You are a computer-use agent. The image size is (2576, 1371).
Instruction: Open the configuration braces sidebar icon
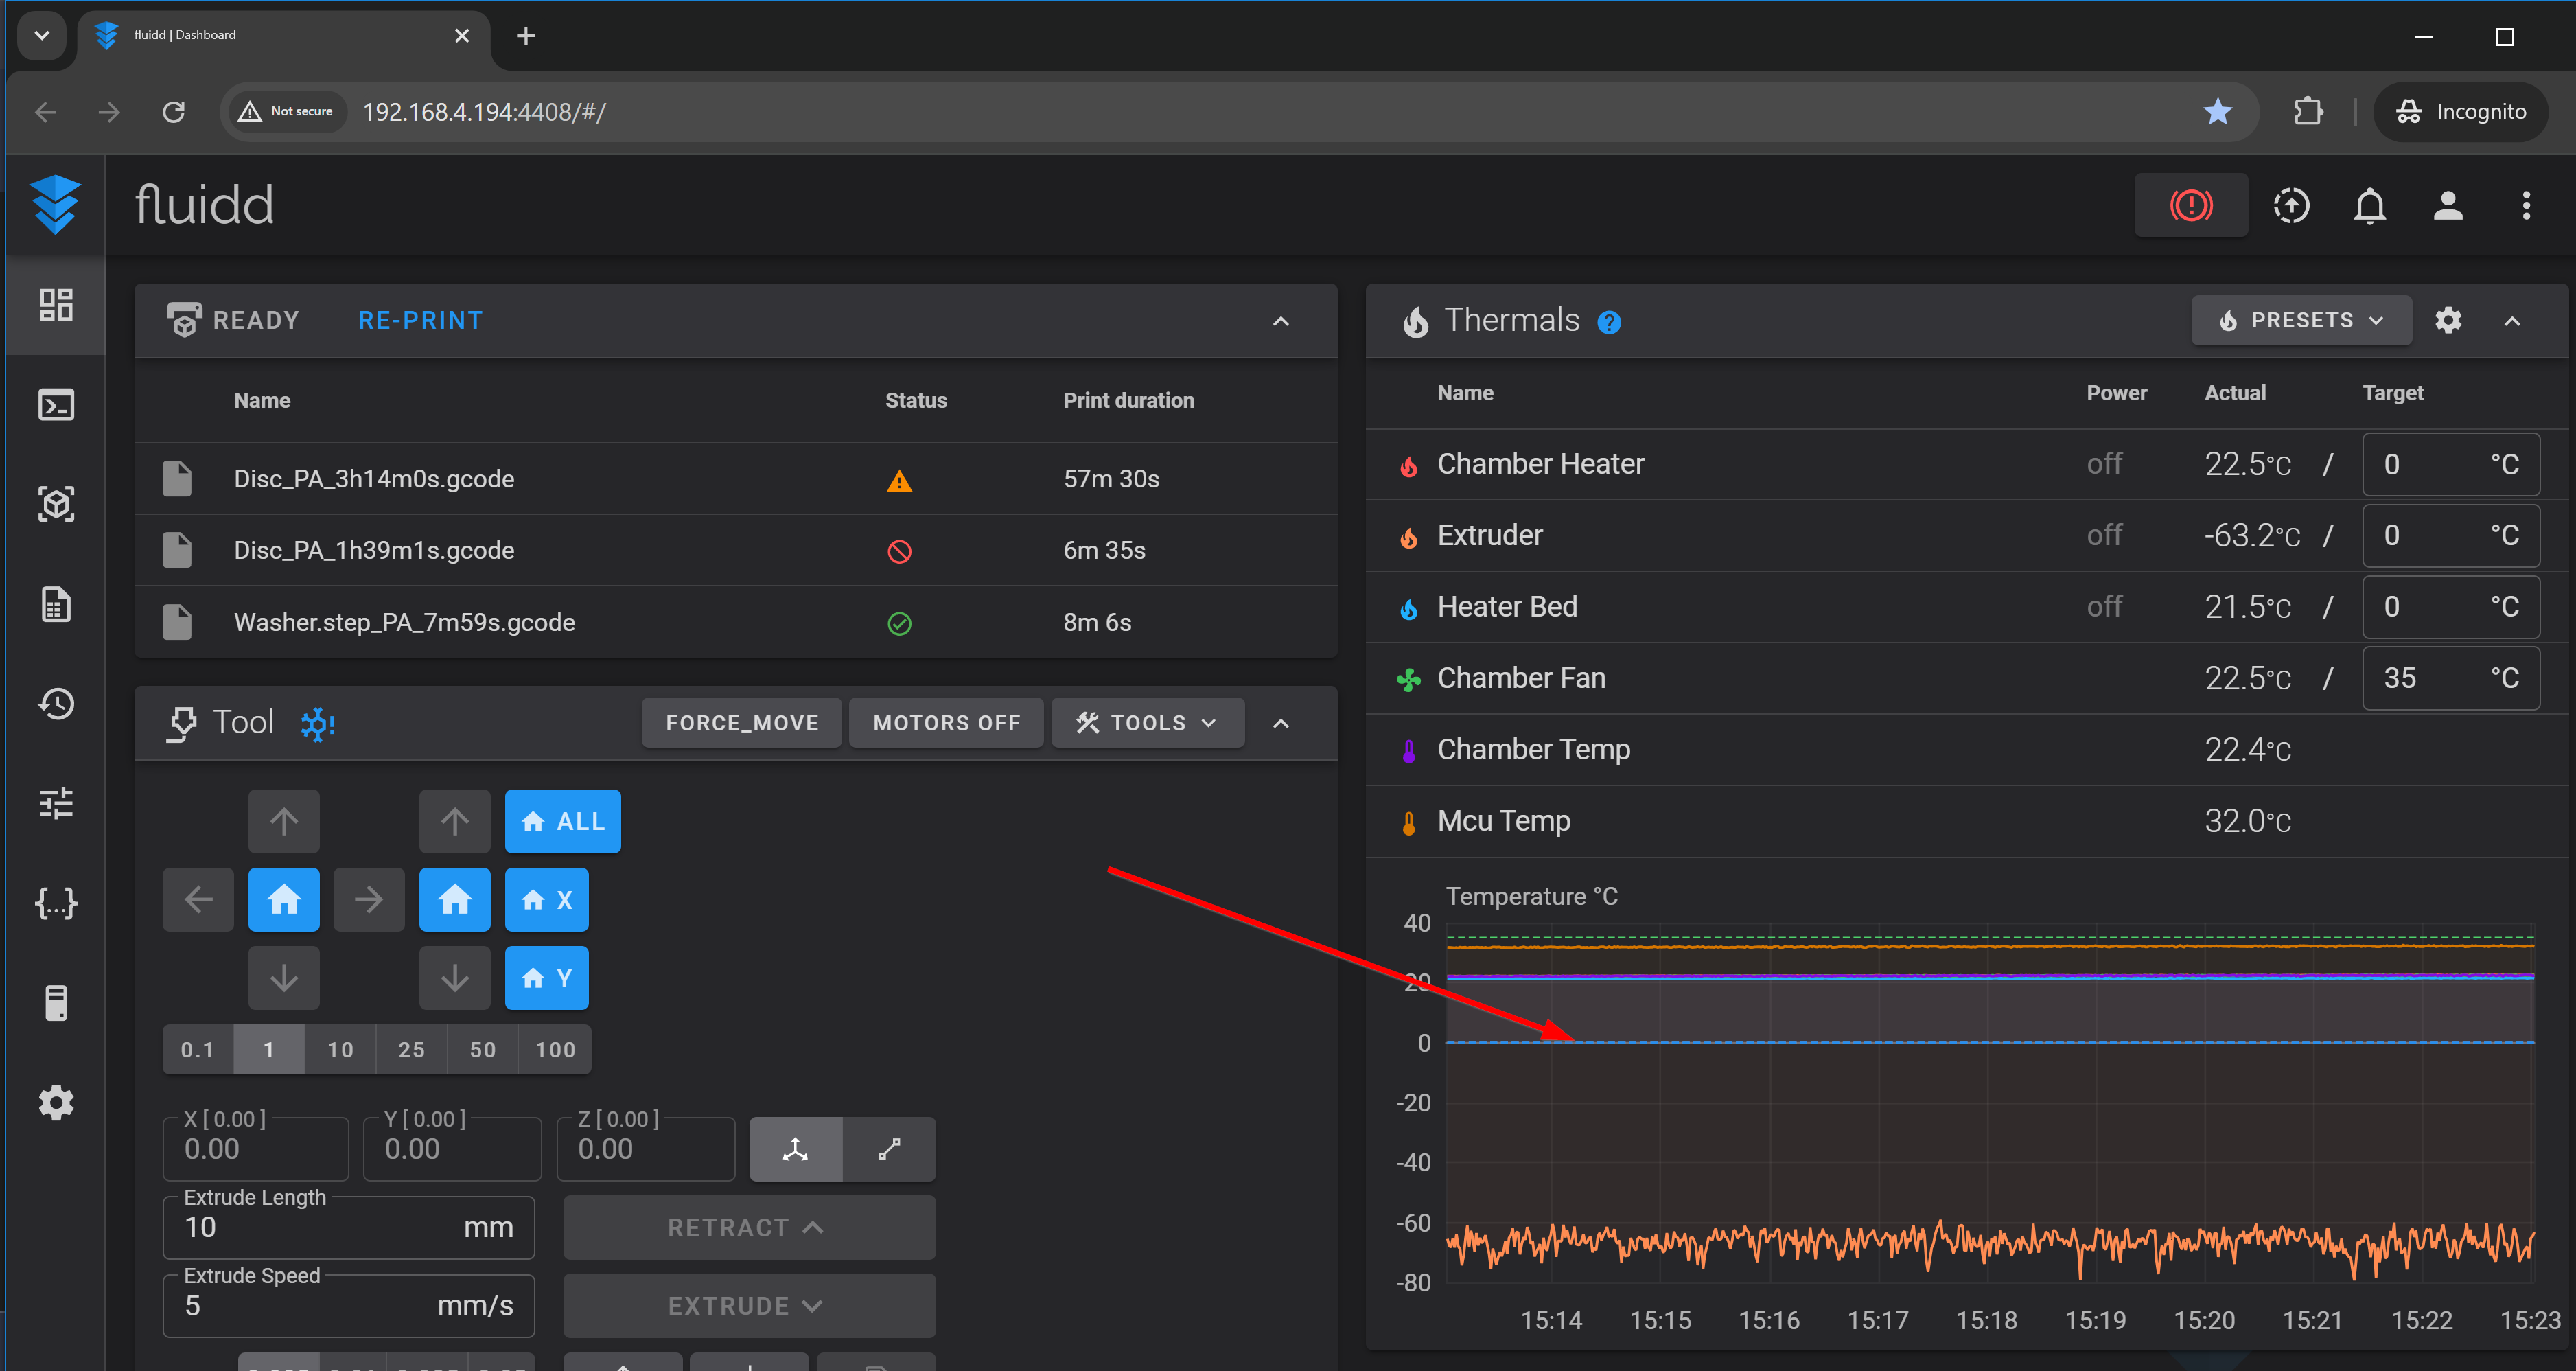tap(56, 903)
